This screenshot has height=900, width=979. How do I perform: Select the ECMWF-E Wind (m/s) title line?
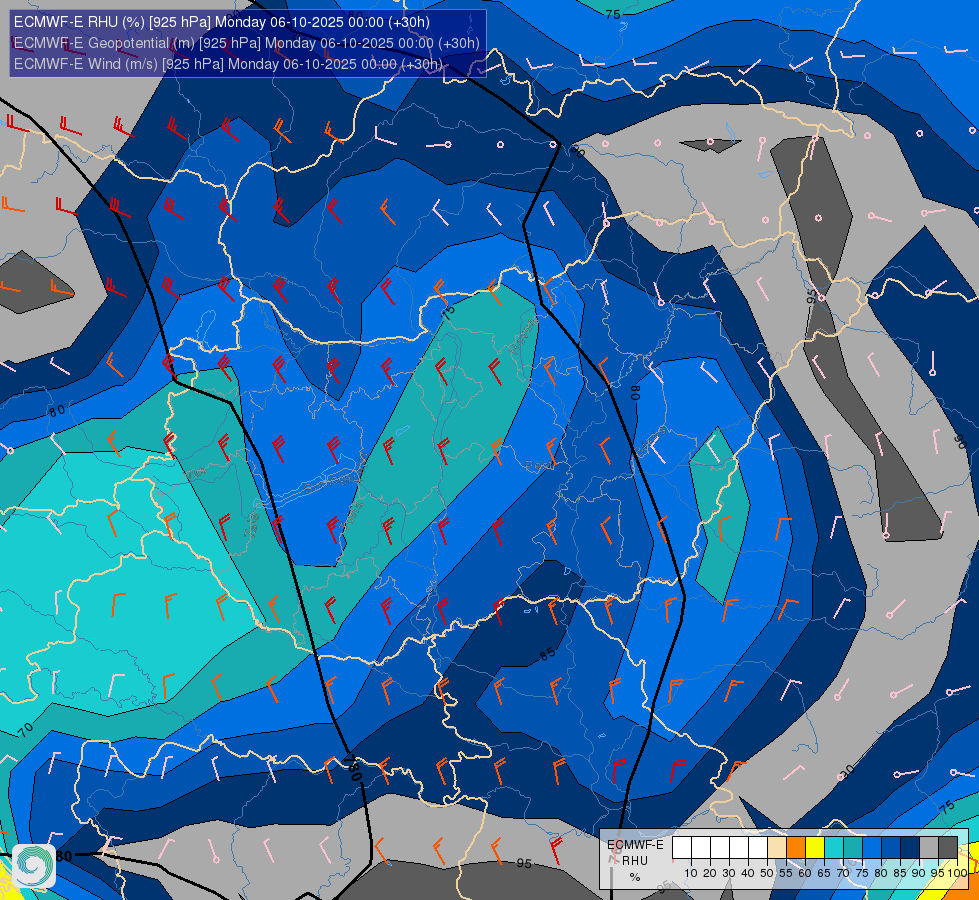coord(228,64)
